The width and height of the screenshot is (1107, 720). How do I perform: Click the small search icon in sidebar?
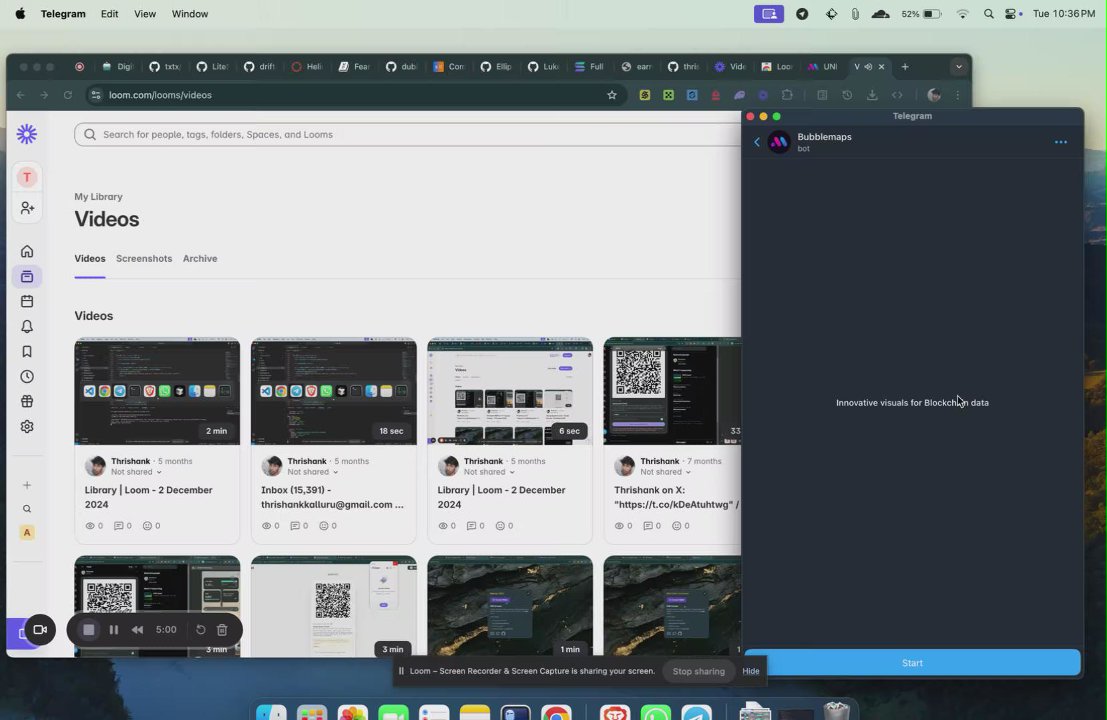tap(27, 509)
